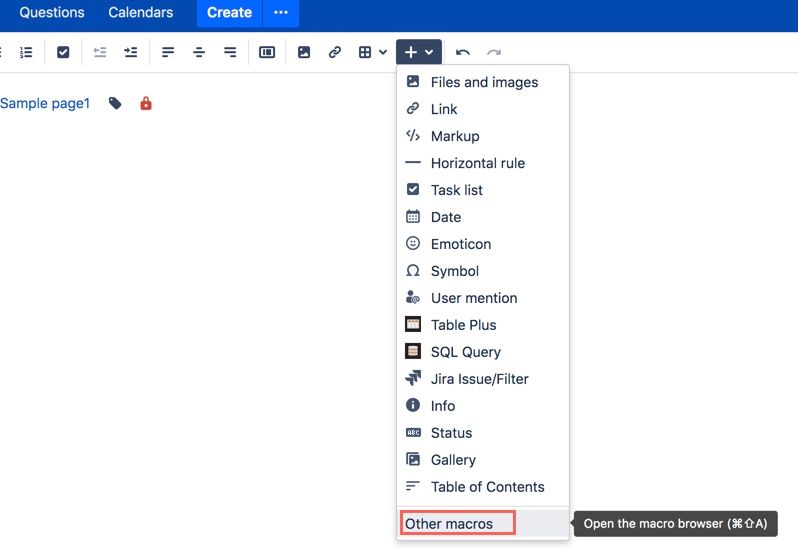Toggle the Insert more content plus dropdown

[419, 52]
